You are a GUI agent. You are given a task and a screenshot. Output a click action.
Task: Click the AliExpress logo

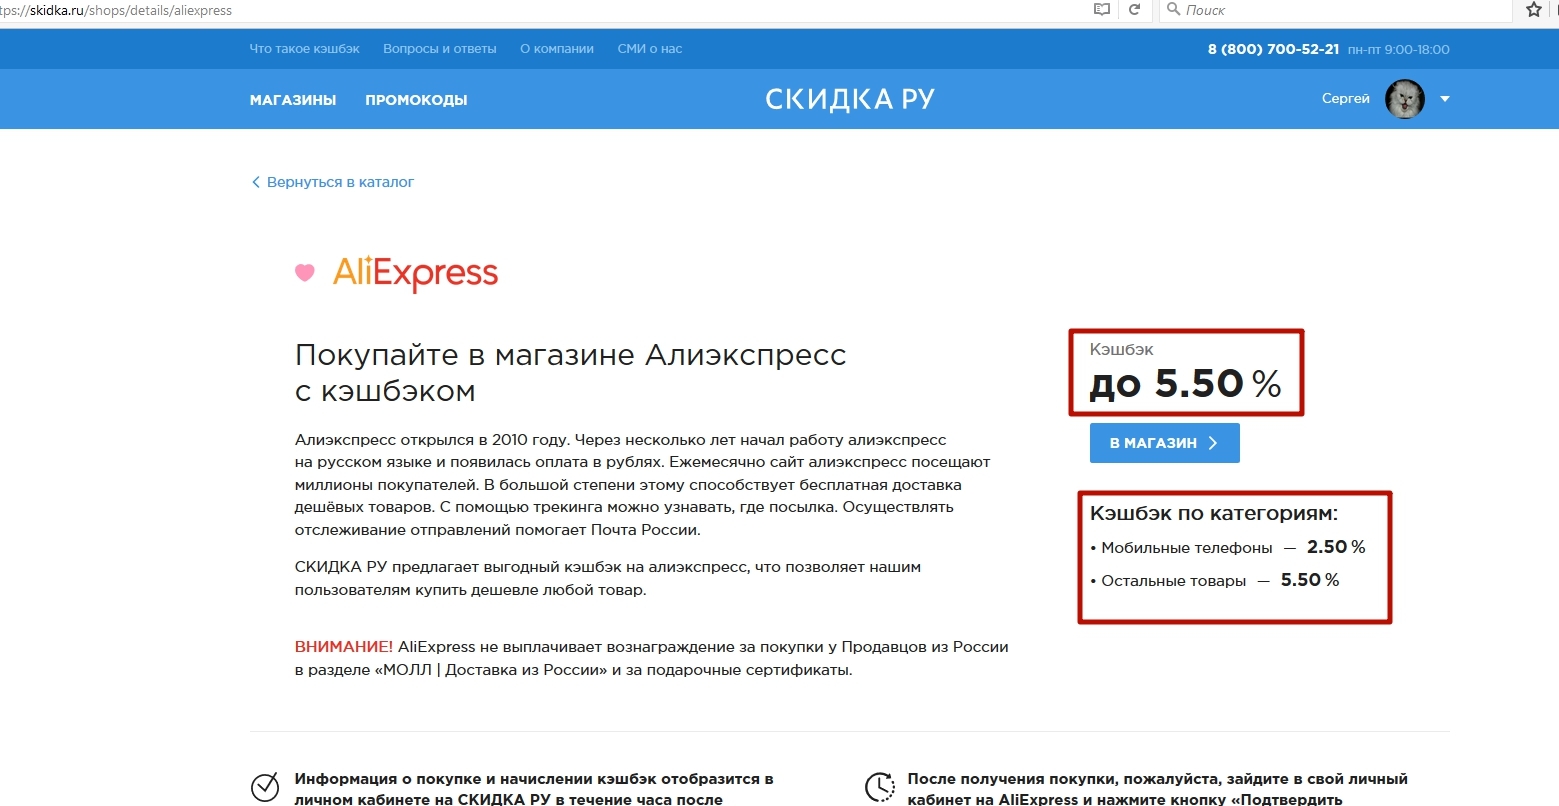(415, 272)
